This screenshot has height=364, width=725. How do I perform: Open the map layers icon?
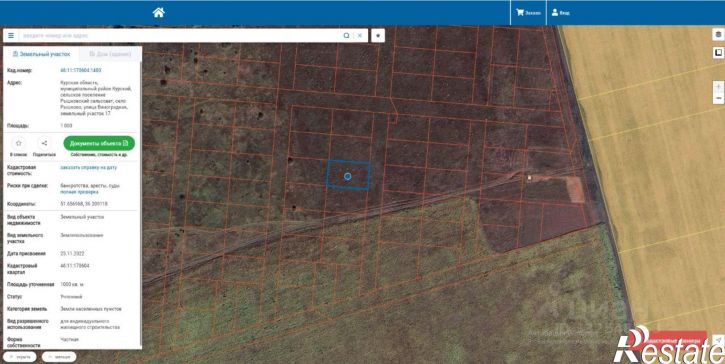click(718, 35)
